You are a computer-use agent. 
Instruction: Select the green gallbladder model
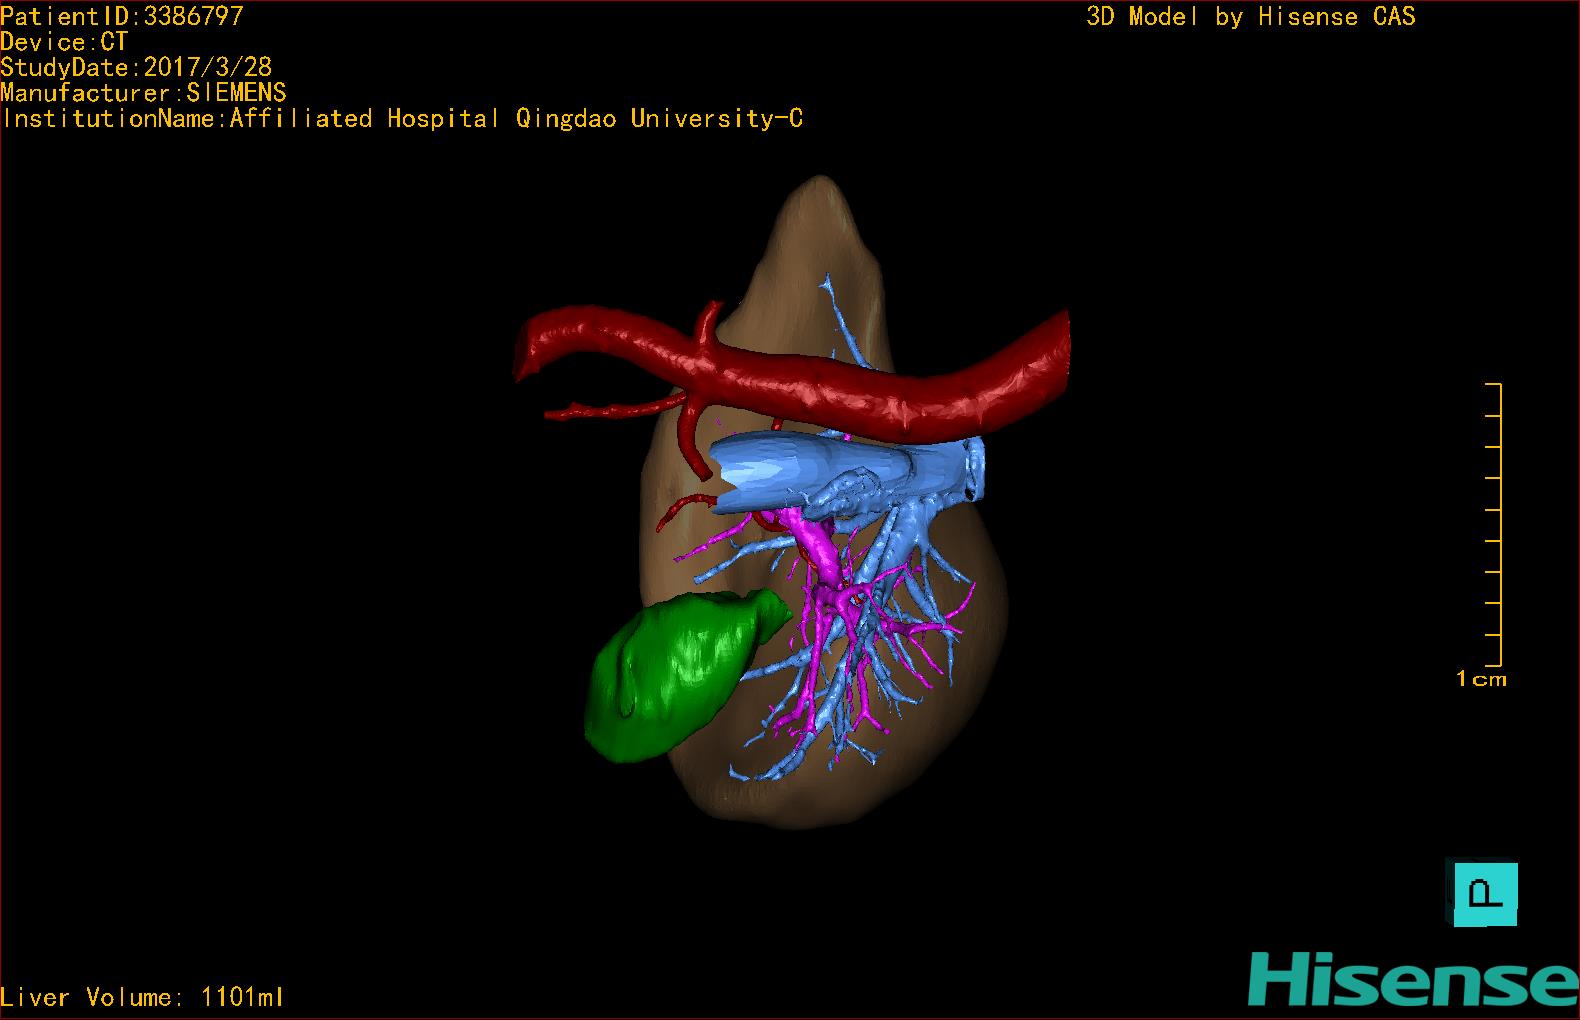680,678
